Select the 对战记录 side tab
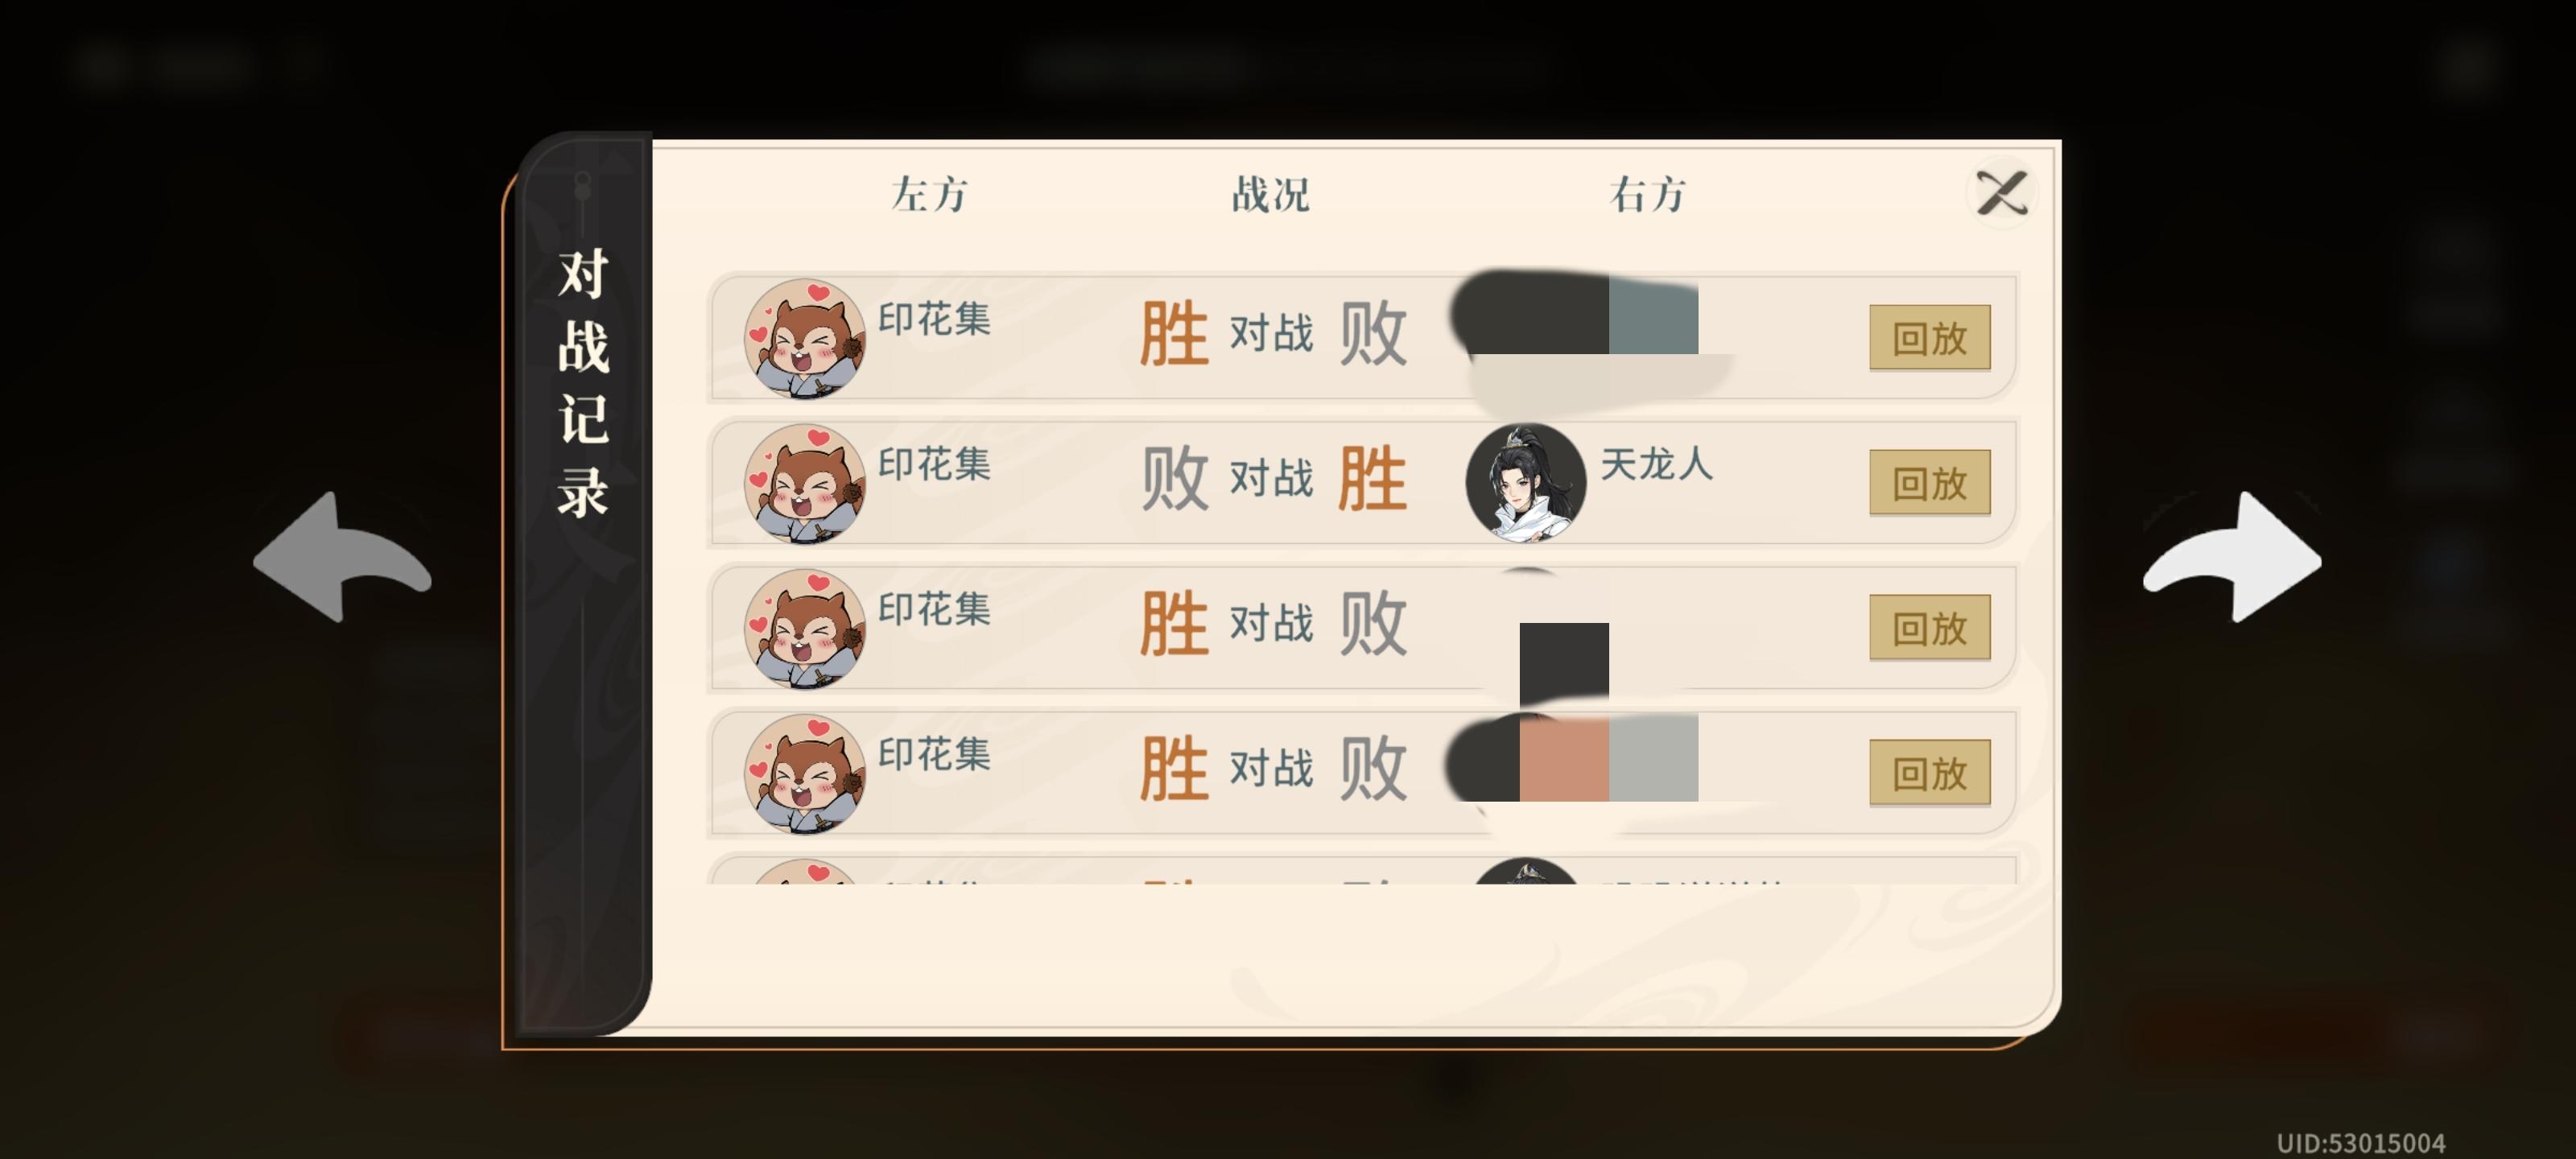2576x1159 pixels. (583, 383)
